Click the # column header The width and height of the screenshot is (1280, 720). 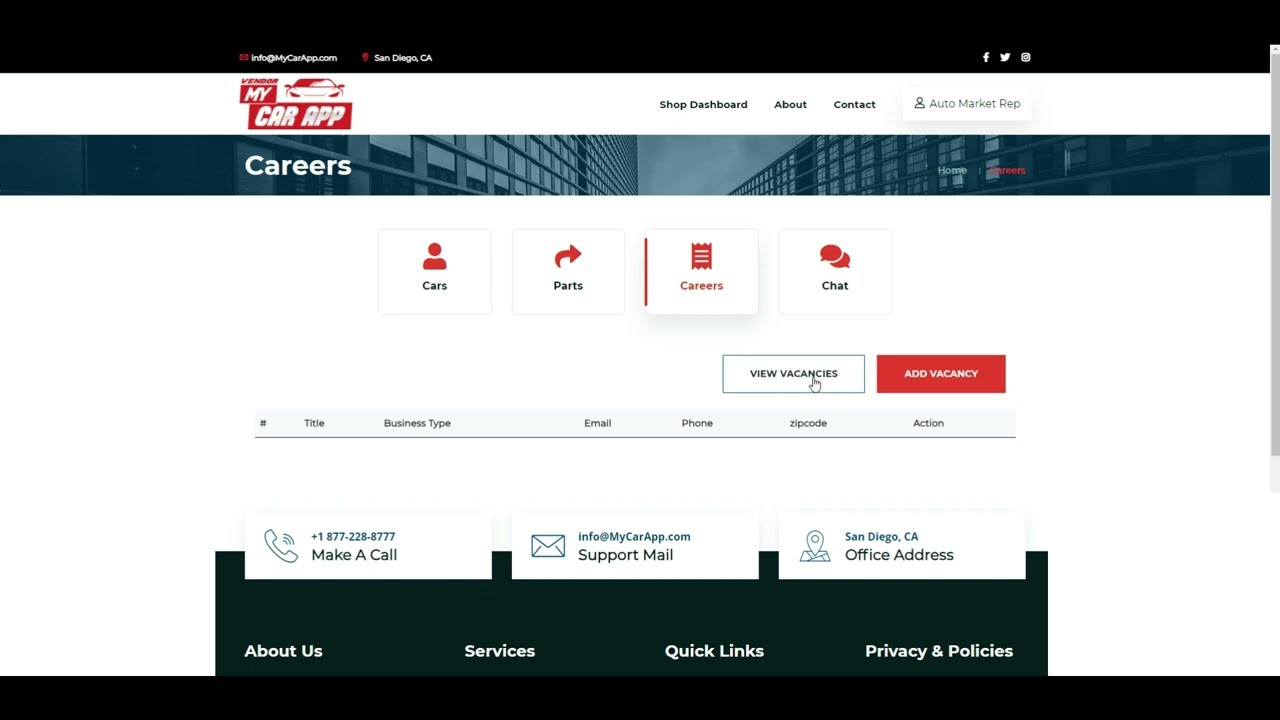[263, 423]
